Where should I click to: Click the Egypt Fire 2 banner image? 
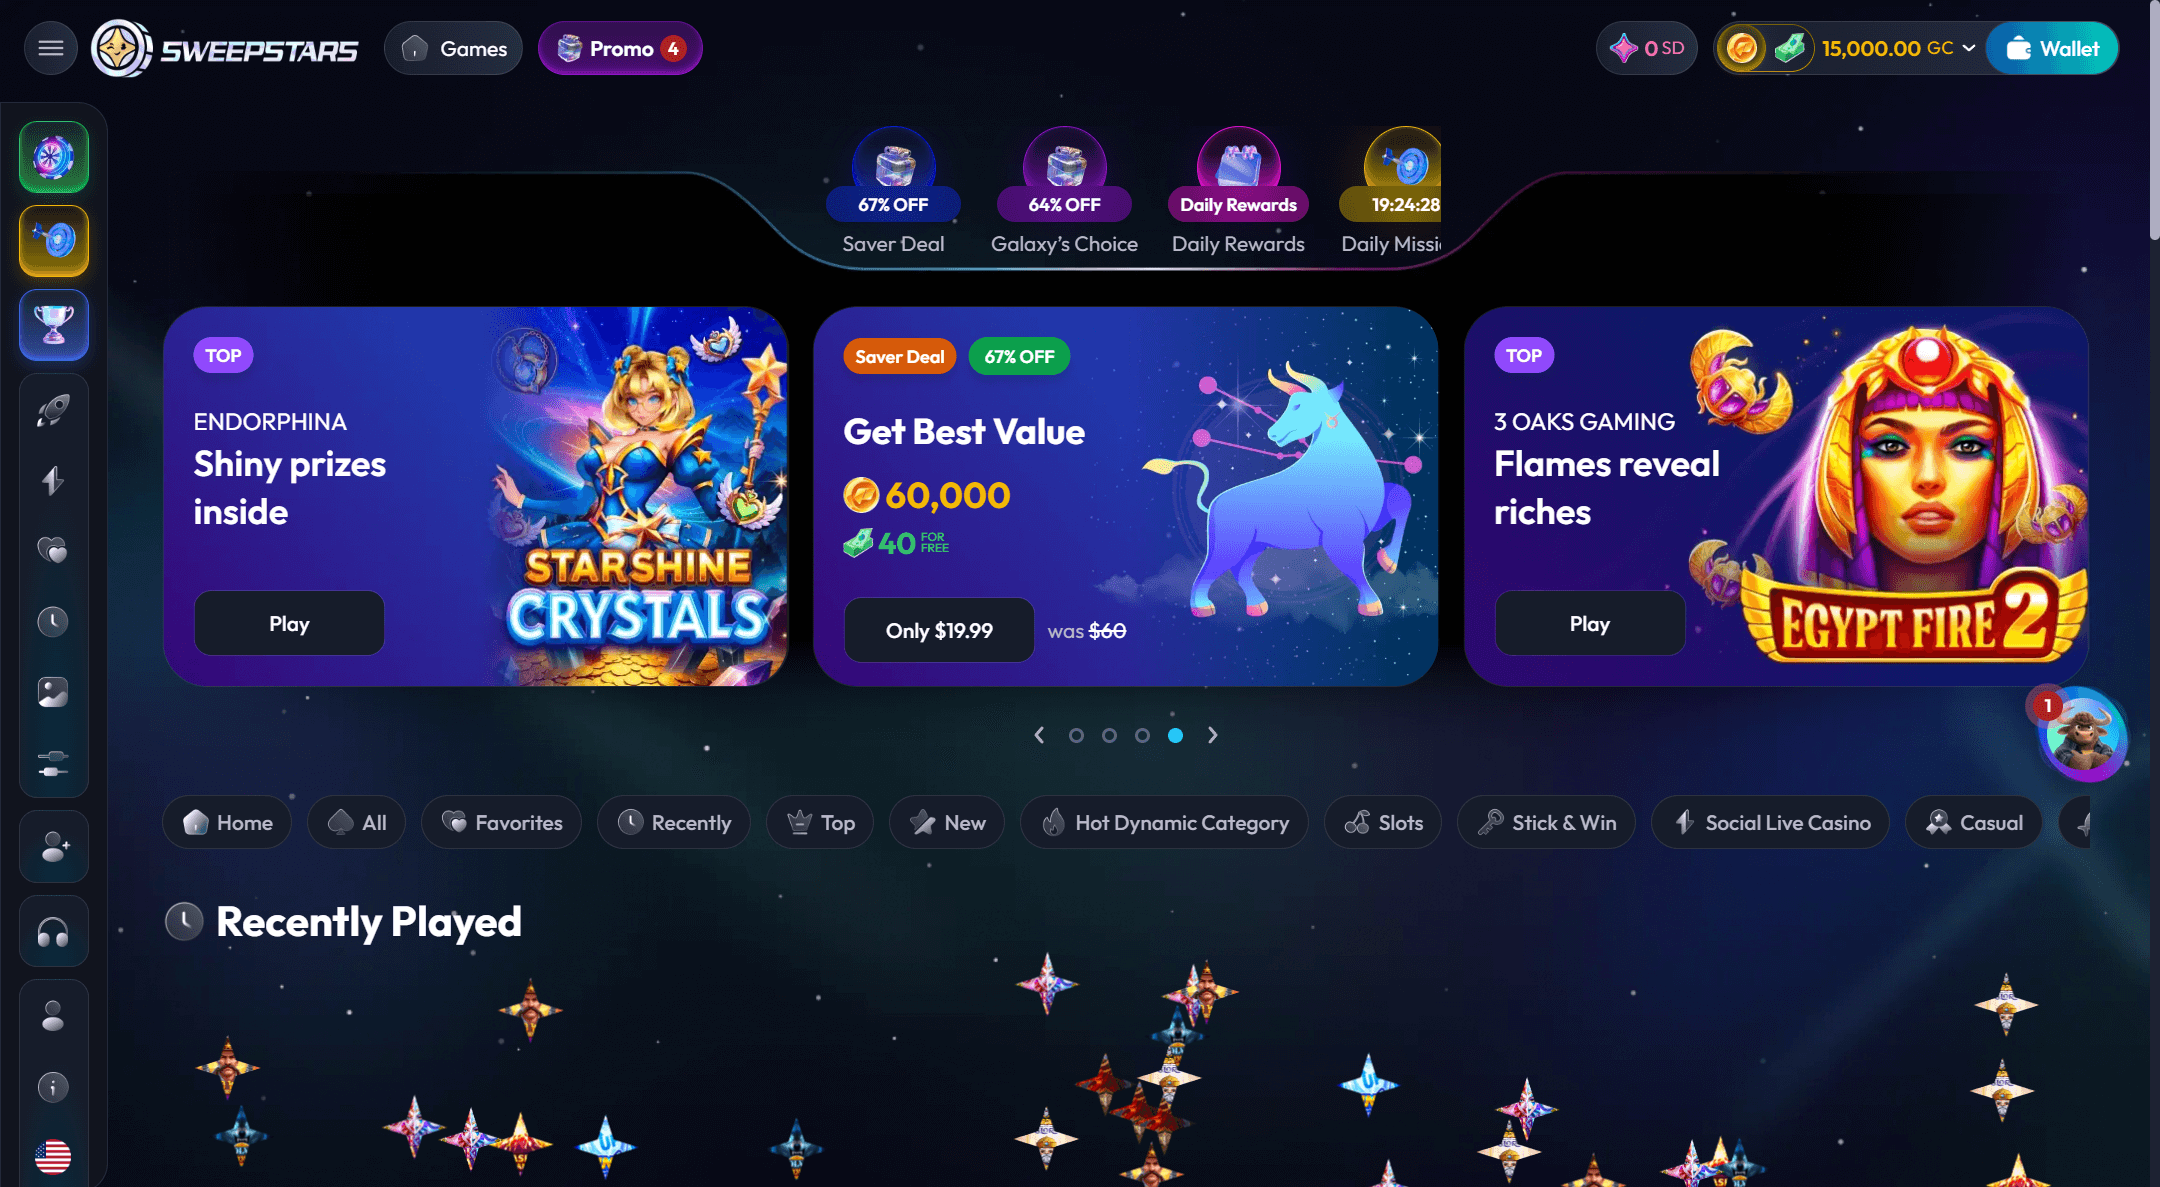pyautogui.click(x=1890, y=497)
